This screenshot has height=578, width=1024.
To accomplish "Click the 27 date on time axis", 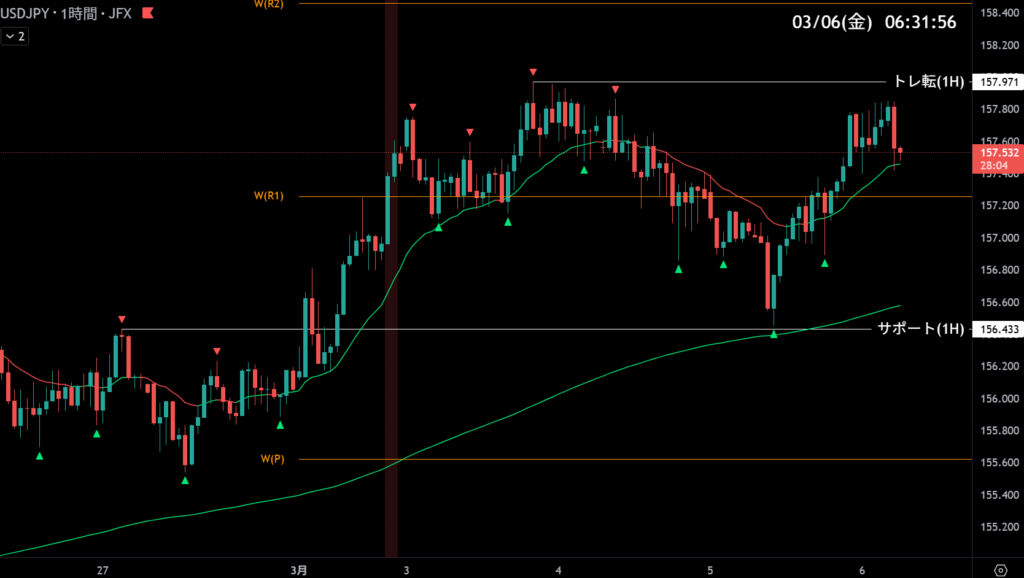I will tap(103, 569).
